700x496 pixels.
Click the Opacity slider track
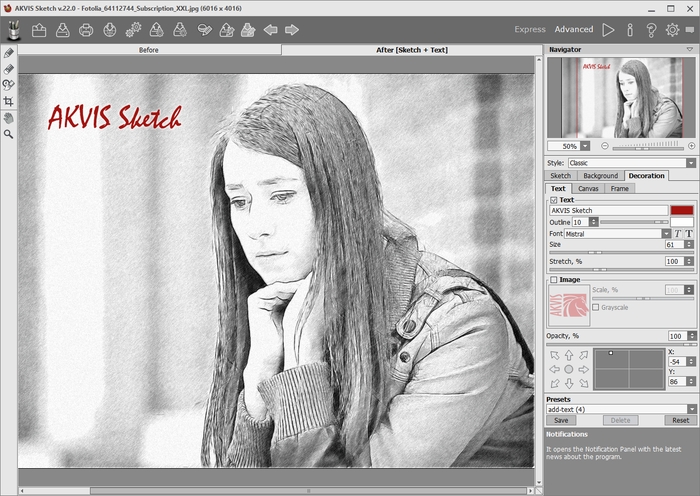click(621, 344)
